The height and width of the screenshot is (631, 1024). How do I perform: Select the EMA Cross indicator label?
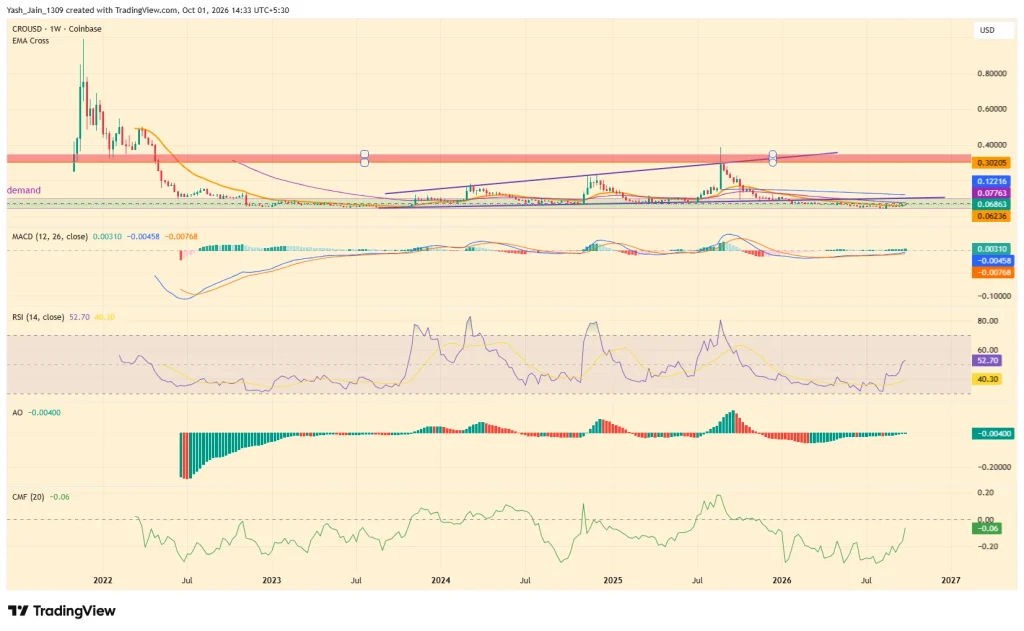[x=31, y=40]
